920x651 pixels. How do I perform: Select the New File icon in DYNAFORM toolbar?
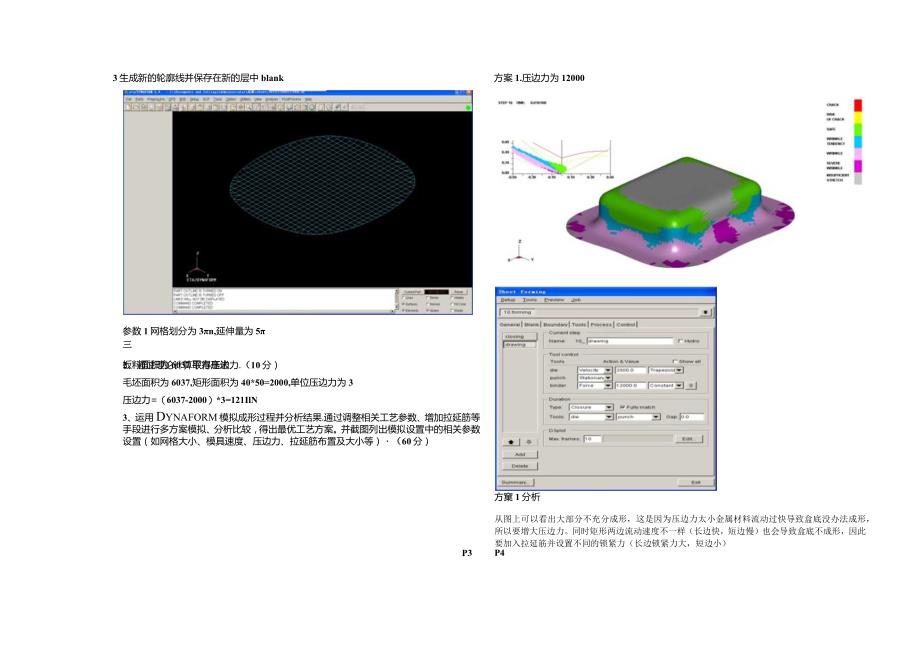coord(128,107)
